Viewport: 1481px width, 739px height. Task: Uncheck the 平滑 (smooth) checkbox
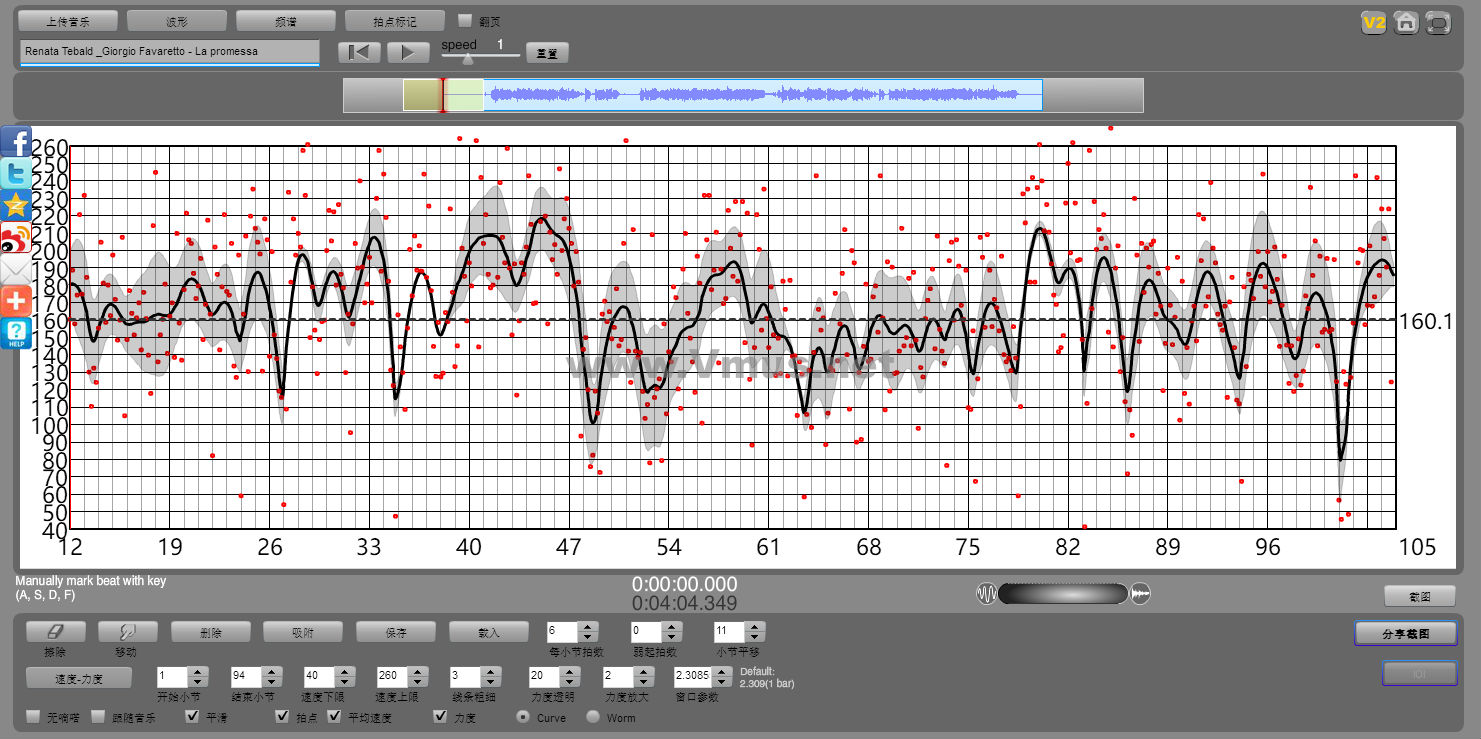[x=193, y=717]
